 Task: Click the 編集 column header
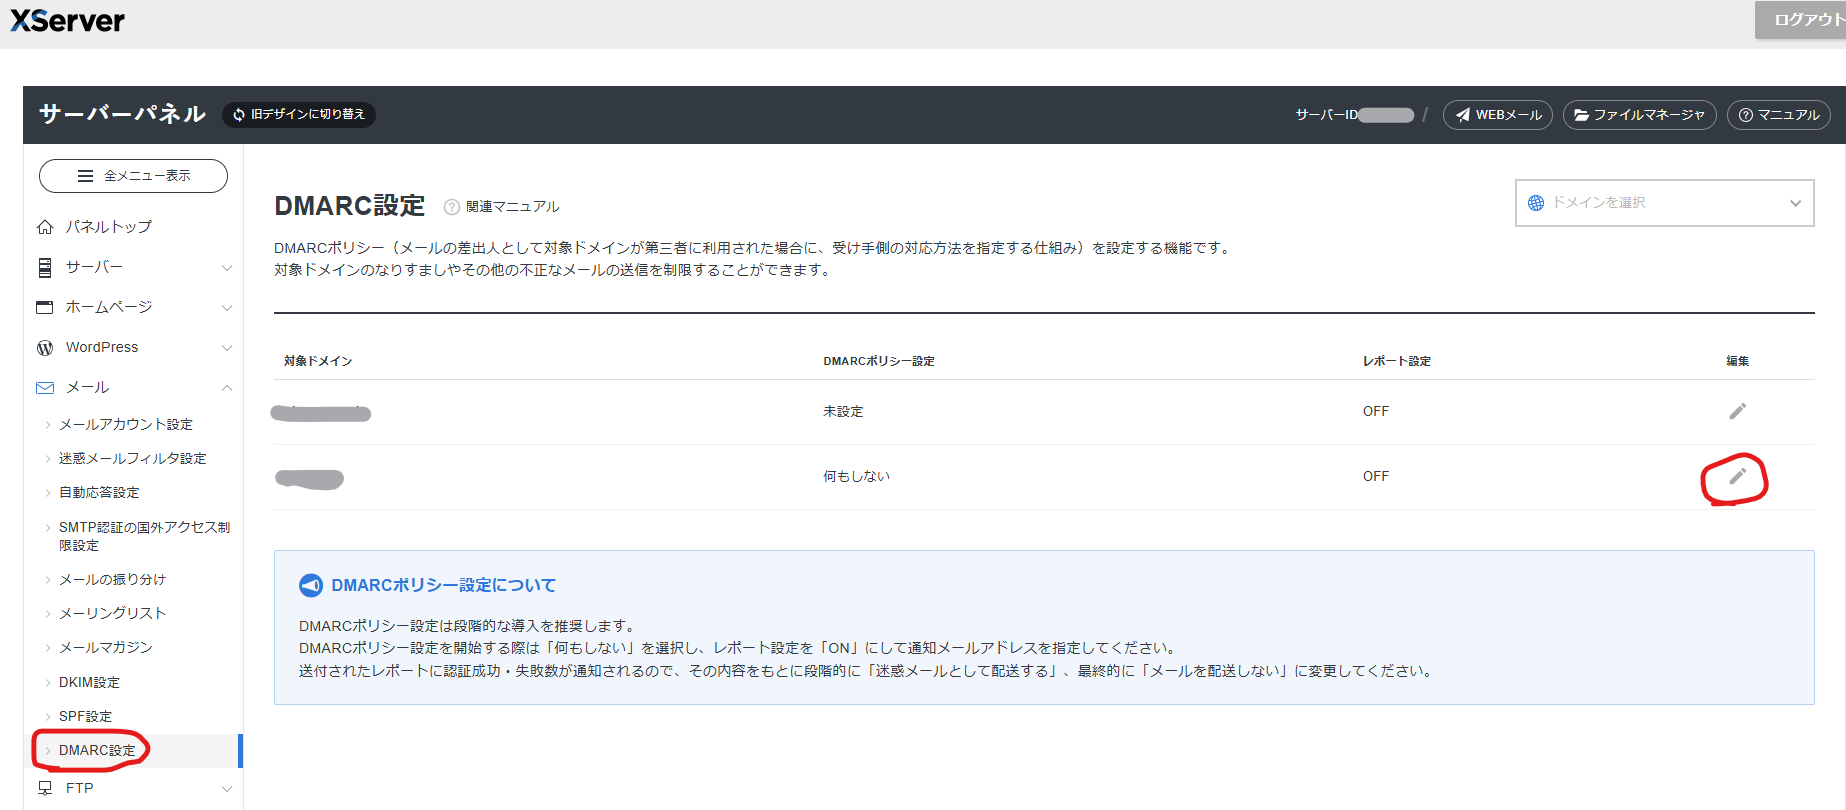pyautogui.click(x=1737, y=361)
